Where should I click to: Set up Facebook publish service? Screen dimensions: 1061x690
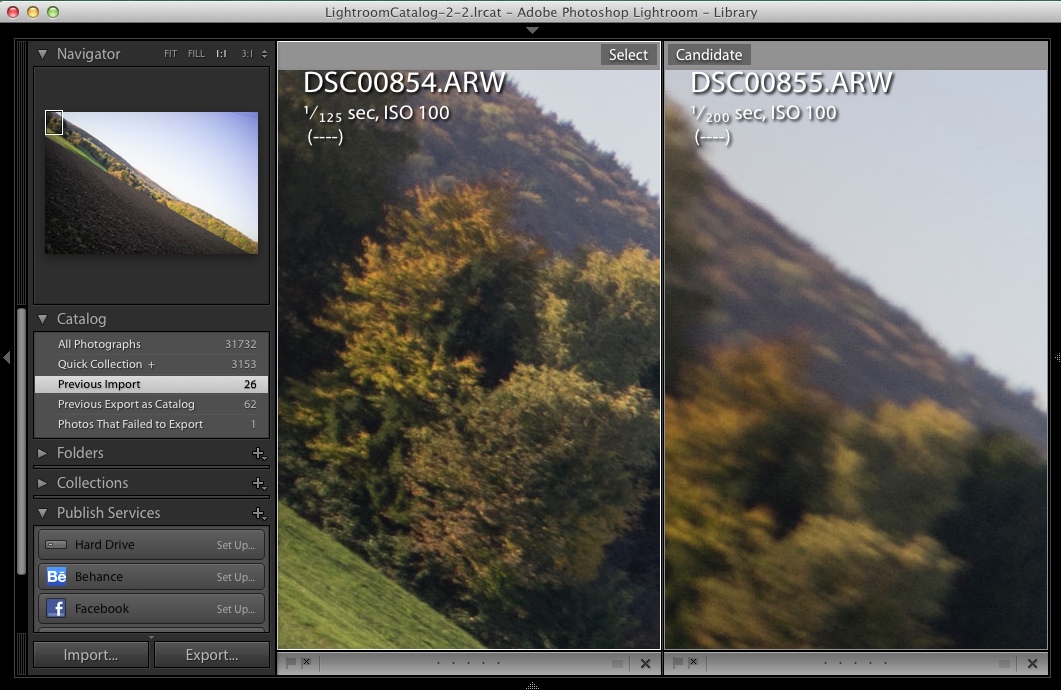point(235,609)
